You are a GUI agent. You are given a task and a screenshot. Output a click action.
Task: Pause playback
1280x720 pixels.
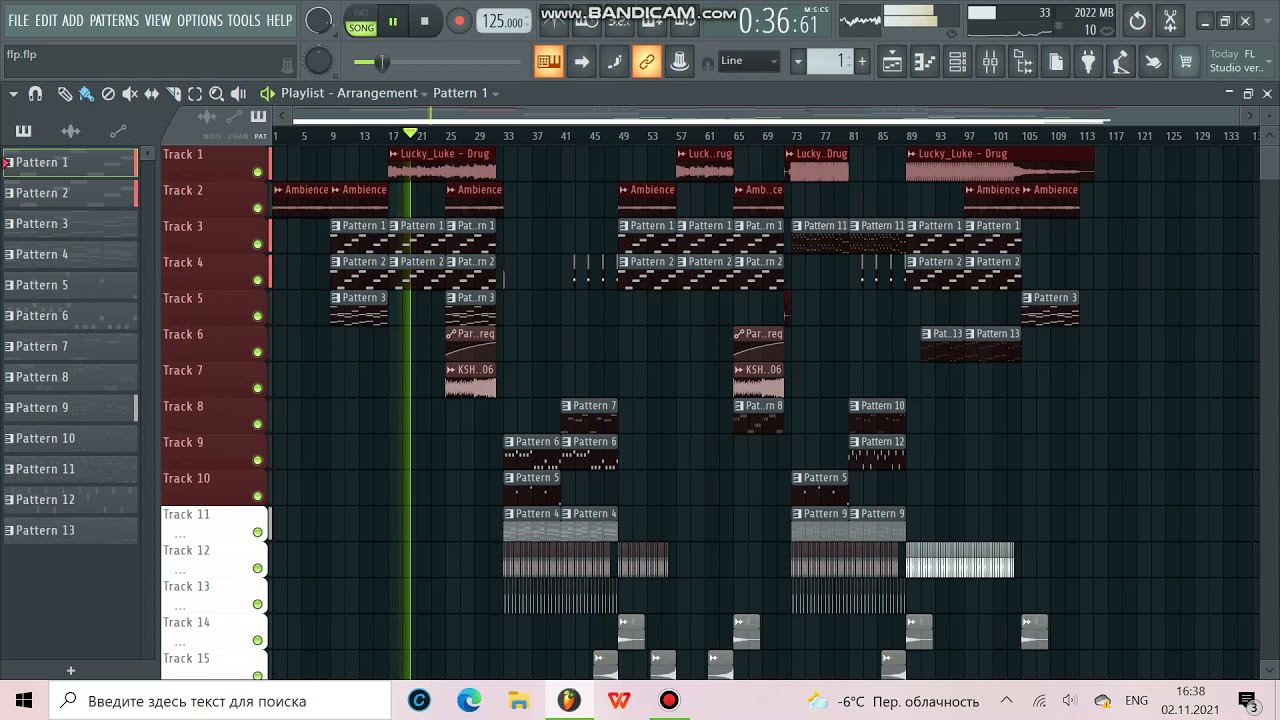393,21
